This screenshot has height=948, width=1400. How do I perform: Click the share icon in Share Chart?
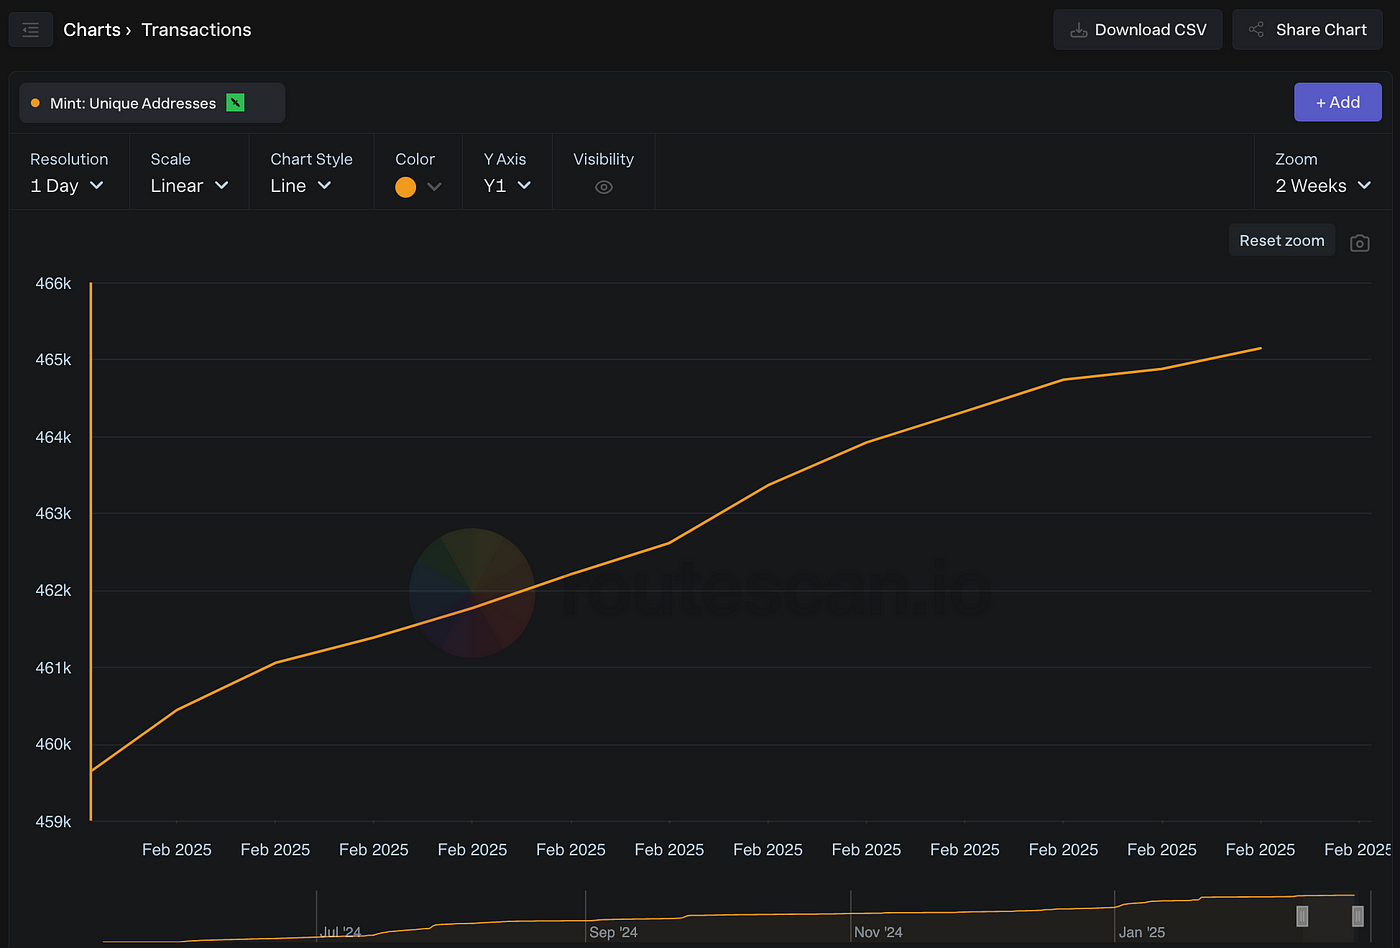[1257, 30]
